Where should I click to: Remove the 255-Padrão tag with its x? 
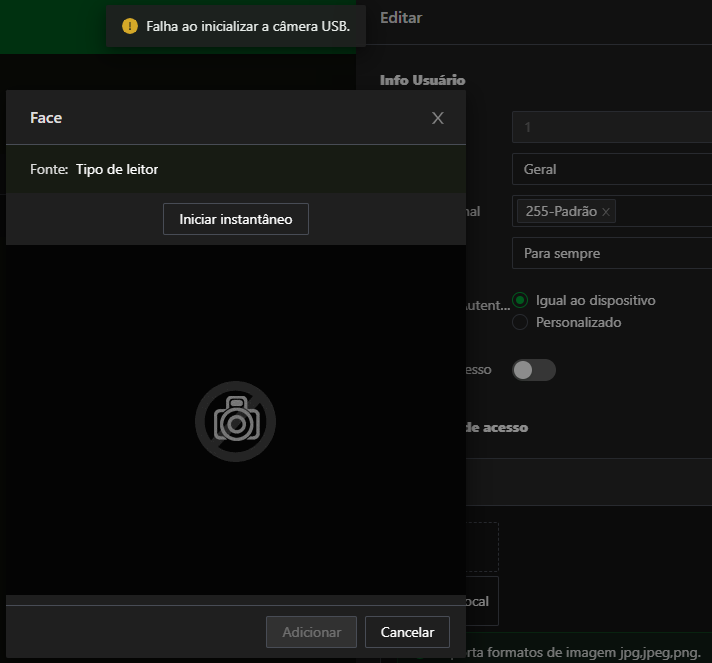pos(606,212)
